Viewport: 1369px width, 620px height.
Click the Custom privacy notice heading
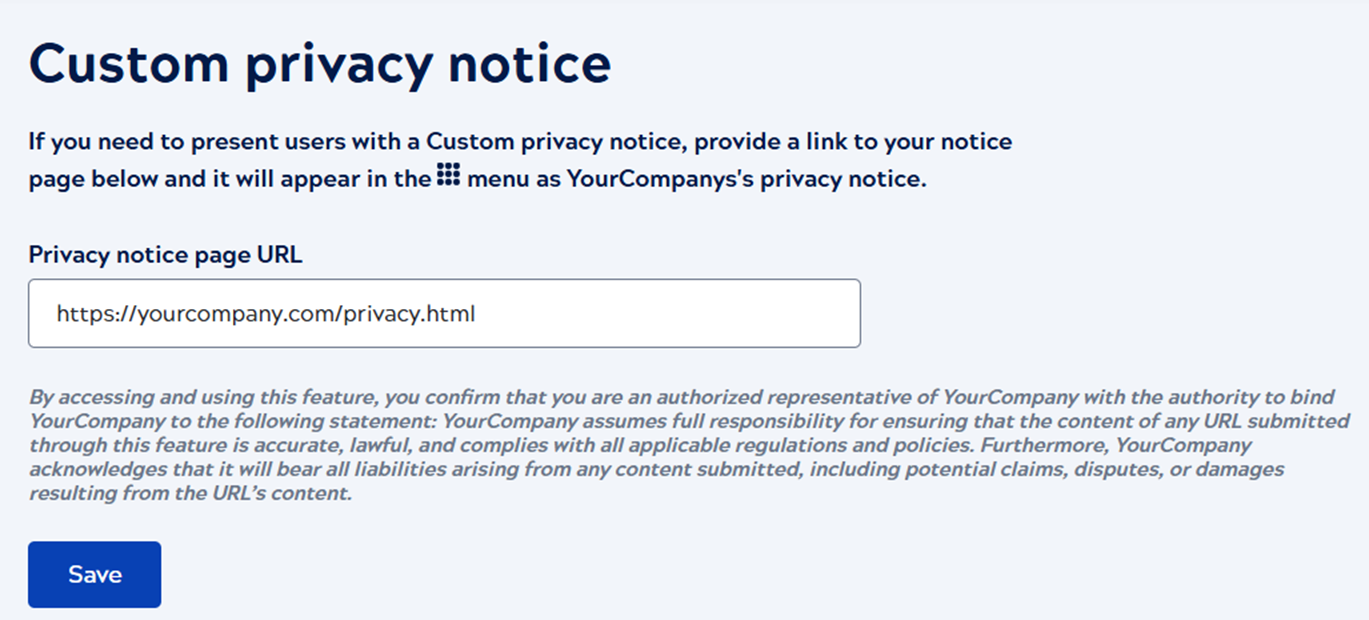(x=320, y=62)
